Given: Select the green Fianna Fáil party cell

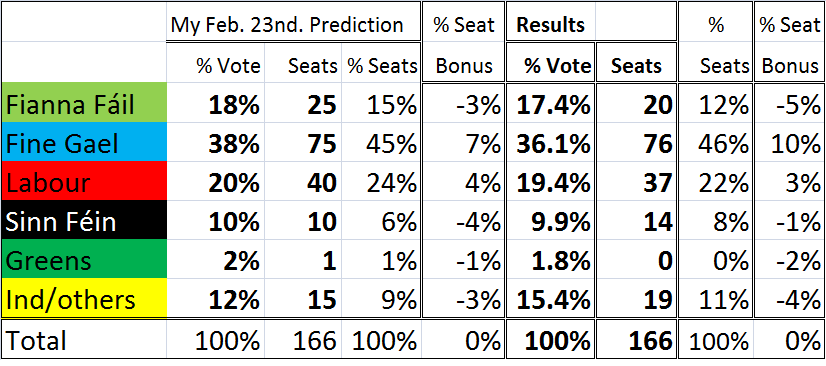Looking at the screenshot, I should (x=84, y=102).
